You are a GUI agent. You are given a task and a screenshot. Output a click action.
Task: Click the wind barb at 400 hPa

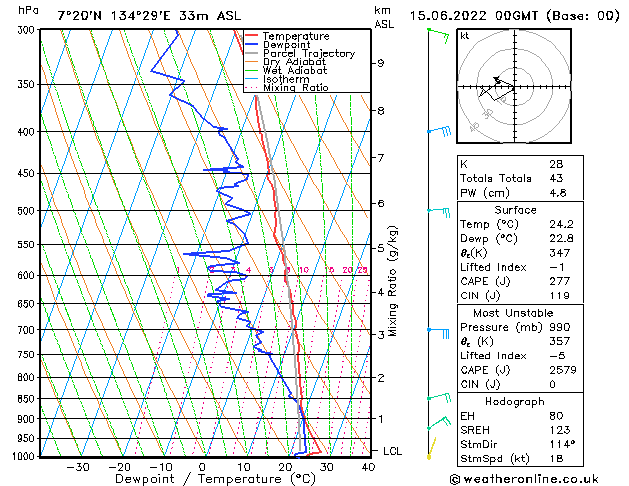439,131
